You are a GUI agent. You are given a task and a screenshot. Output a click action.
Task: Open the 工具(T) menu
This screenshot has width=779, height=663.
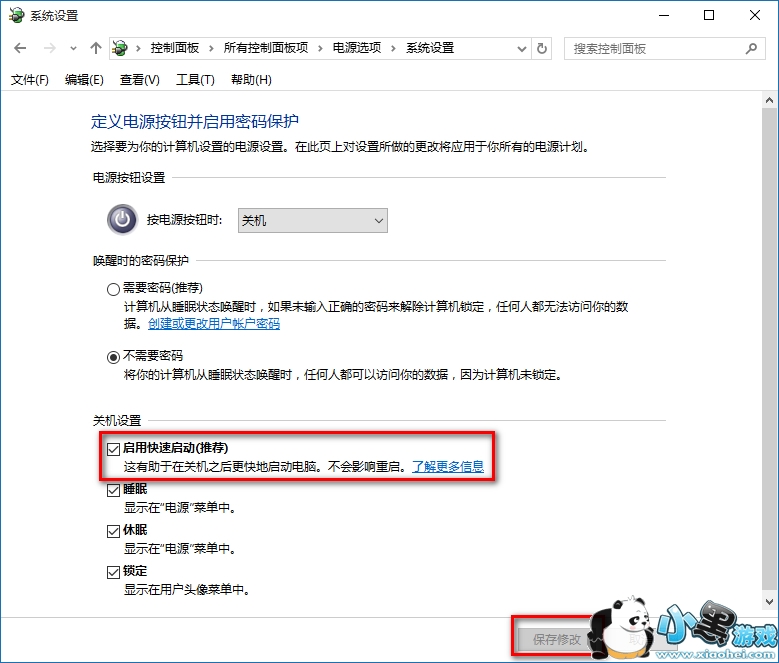195,80
